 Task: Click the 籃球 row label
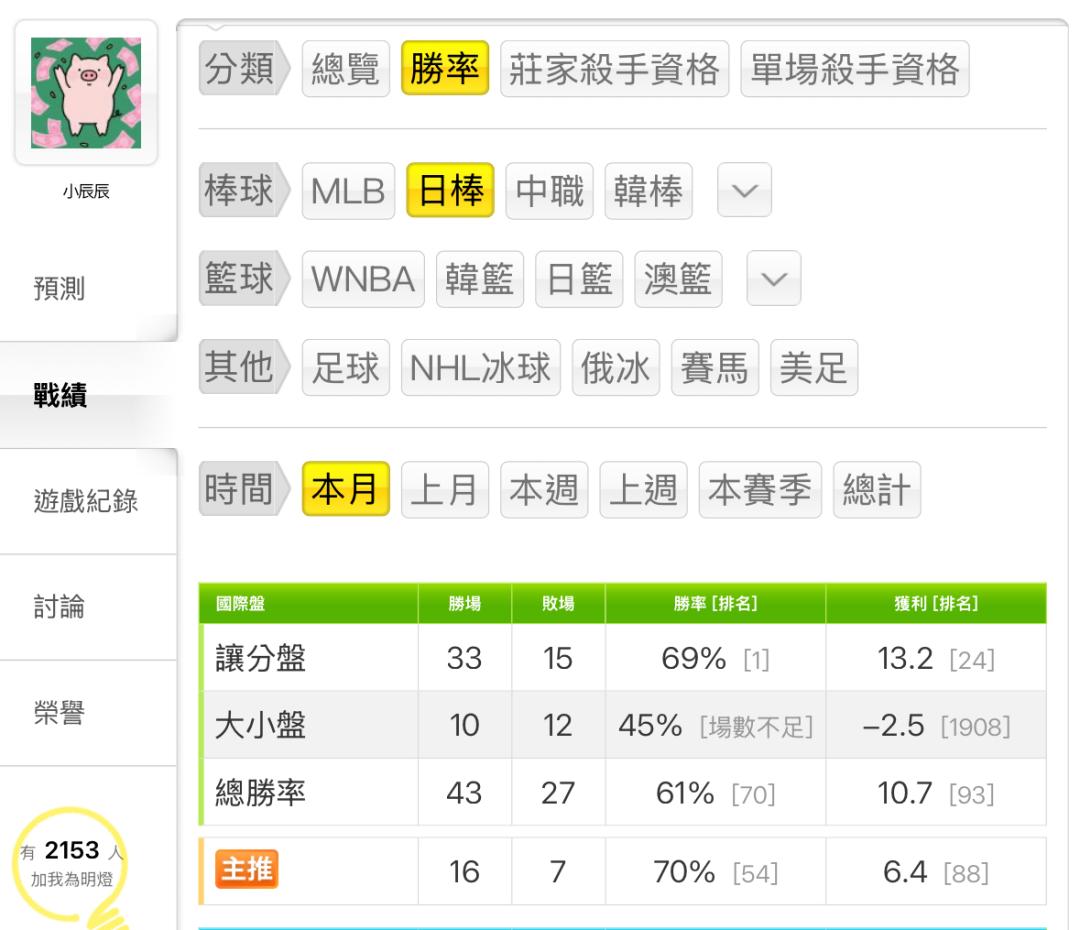click(244, 278)
